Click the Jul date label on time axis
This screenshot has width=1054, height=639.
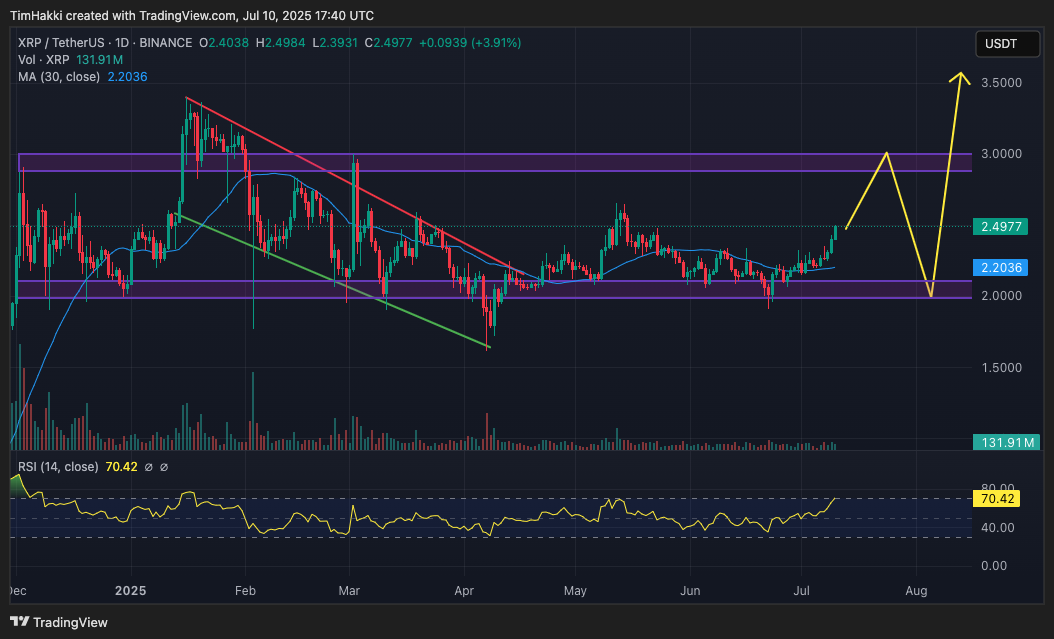click(801, 591)
